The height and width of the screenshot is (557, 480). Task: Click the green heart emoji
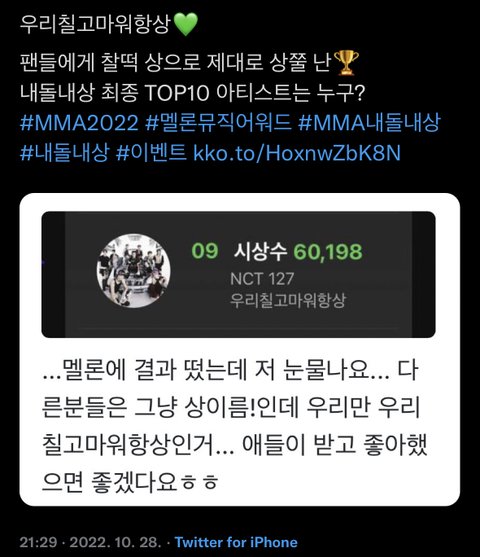[187, 24]
